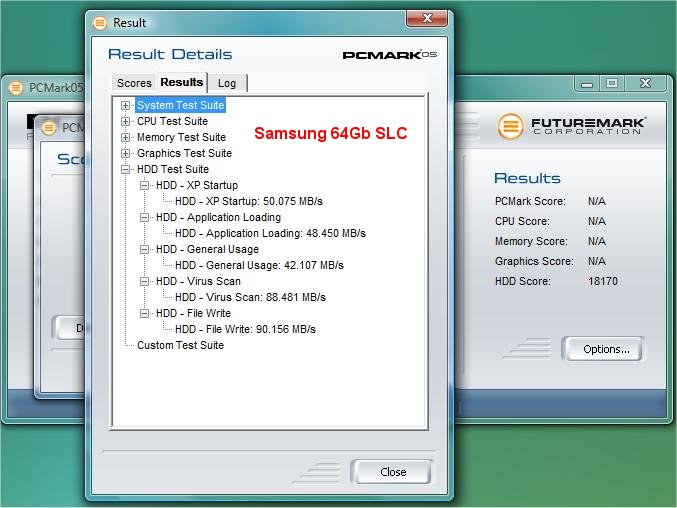
Task: Select the Memory Test Suite row
Action: (x=181, y=137)
